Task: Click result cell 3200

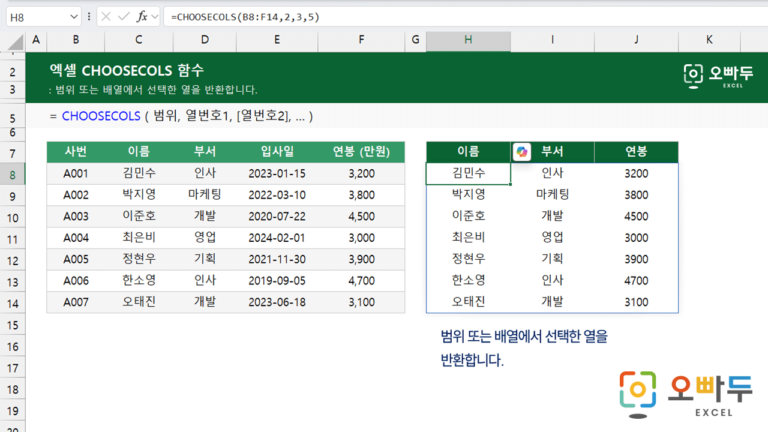Action: point(636,173)
